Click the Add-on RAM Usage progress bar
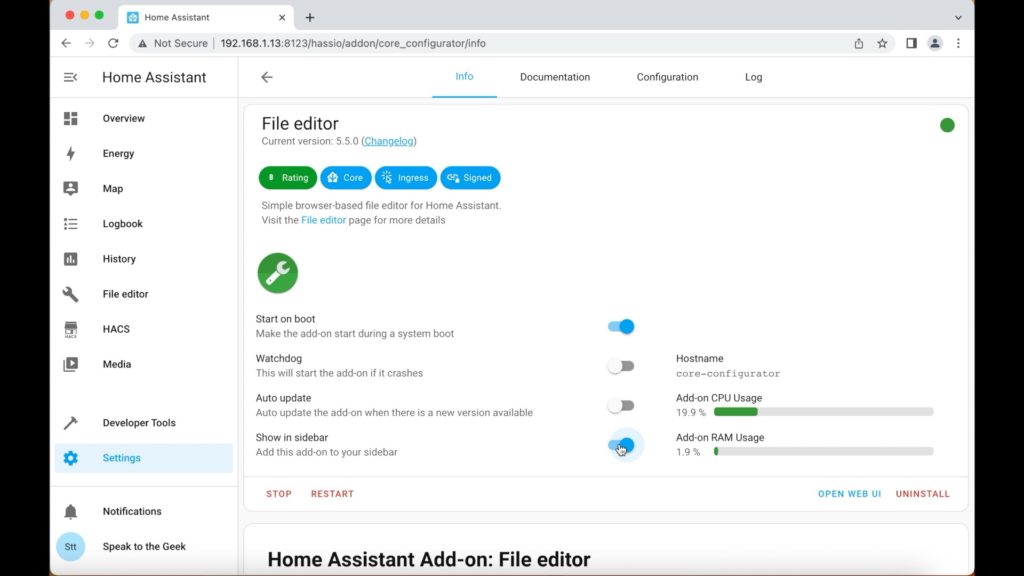This screenshot has width=1024, height=576. [x=824, y=451]
